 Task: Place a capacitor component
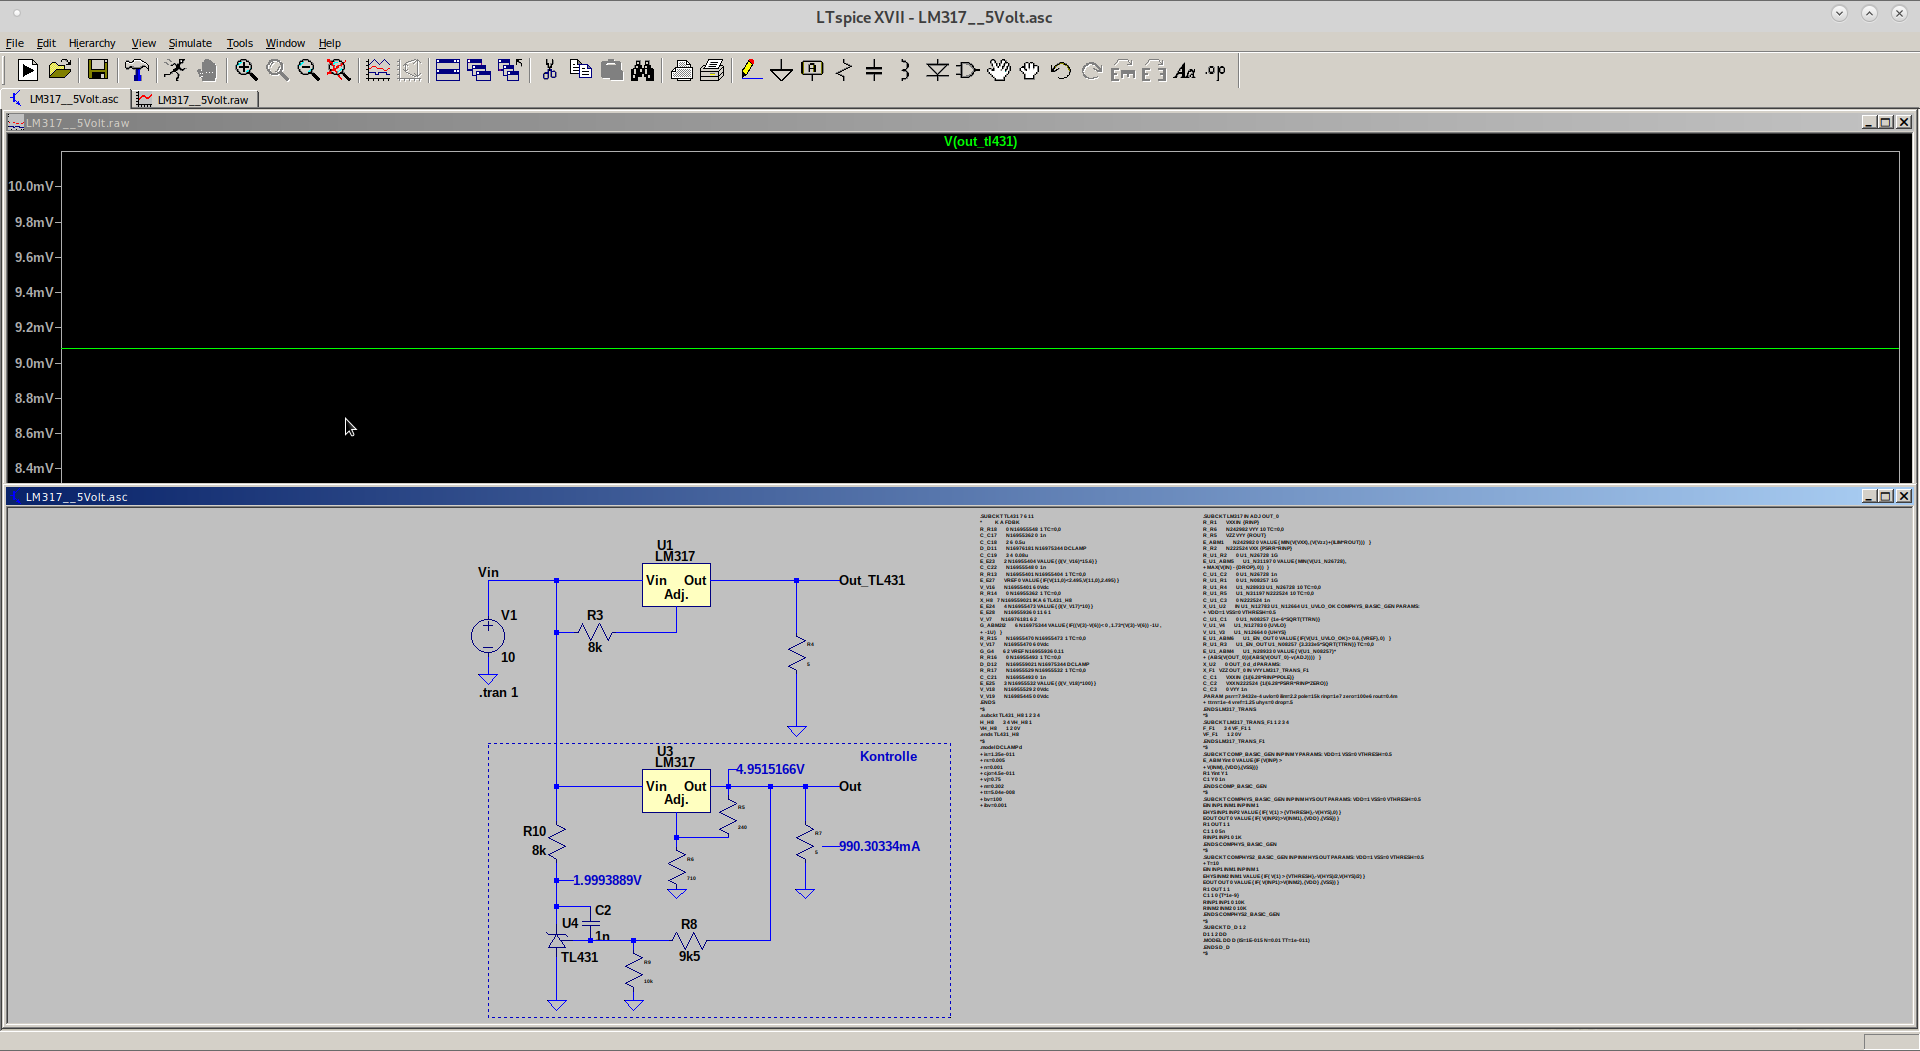[x=874, y=70]
